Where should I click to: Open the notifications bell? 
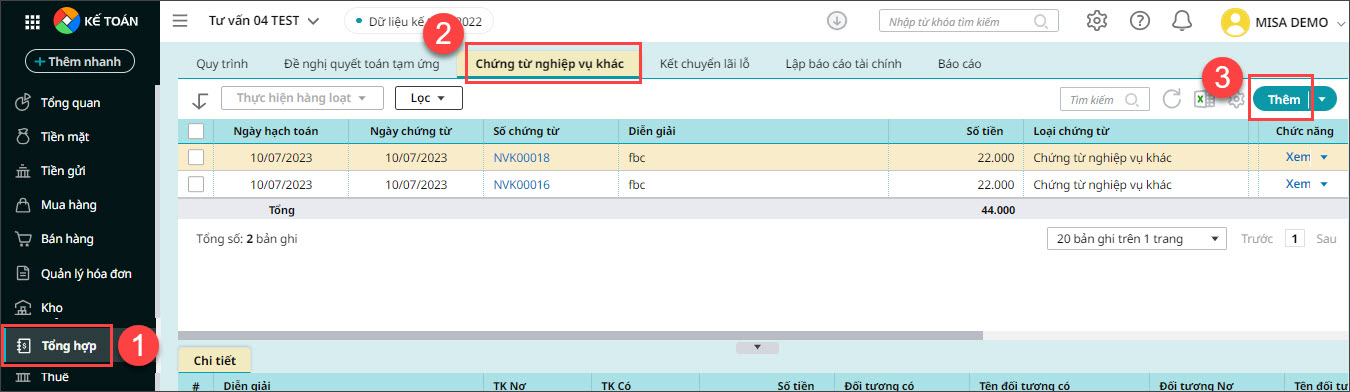[1182, 21]
